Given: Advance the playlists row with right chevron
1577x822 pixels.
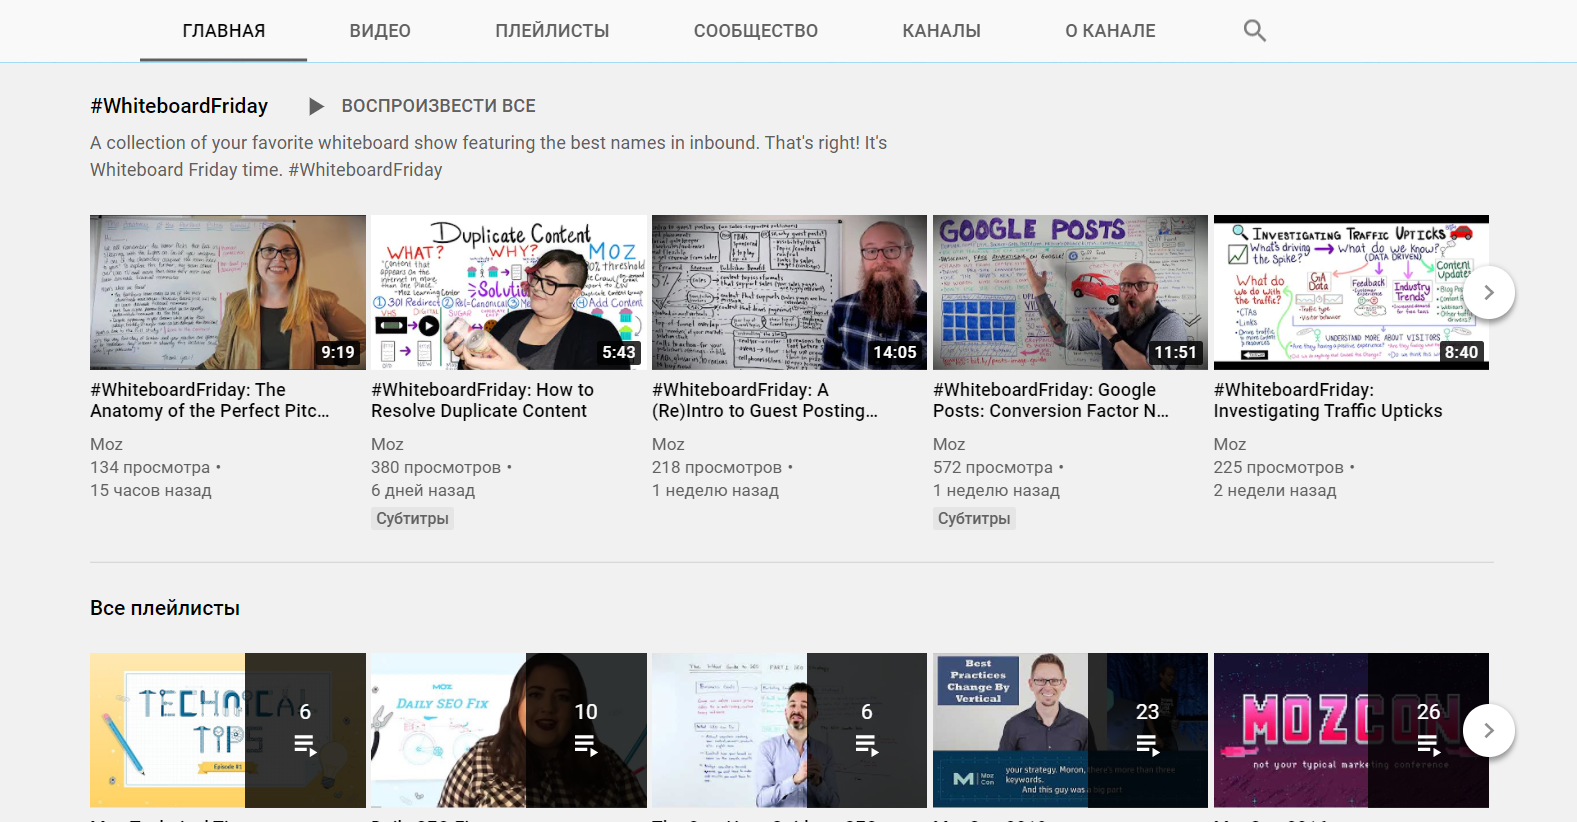Looking at the screenshot, I should point(1488,731).
